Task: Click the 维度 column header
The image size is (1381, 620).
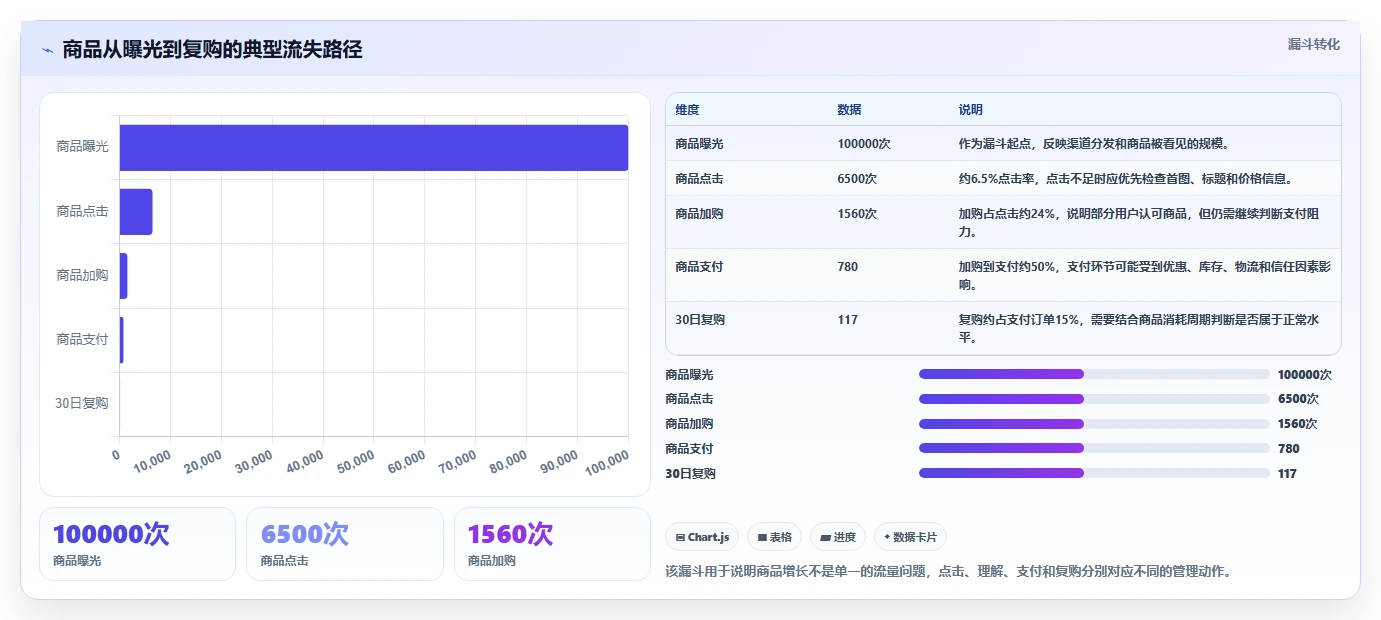Action: point(687,109)
